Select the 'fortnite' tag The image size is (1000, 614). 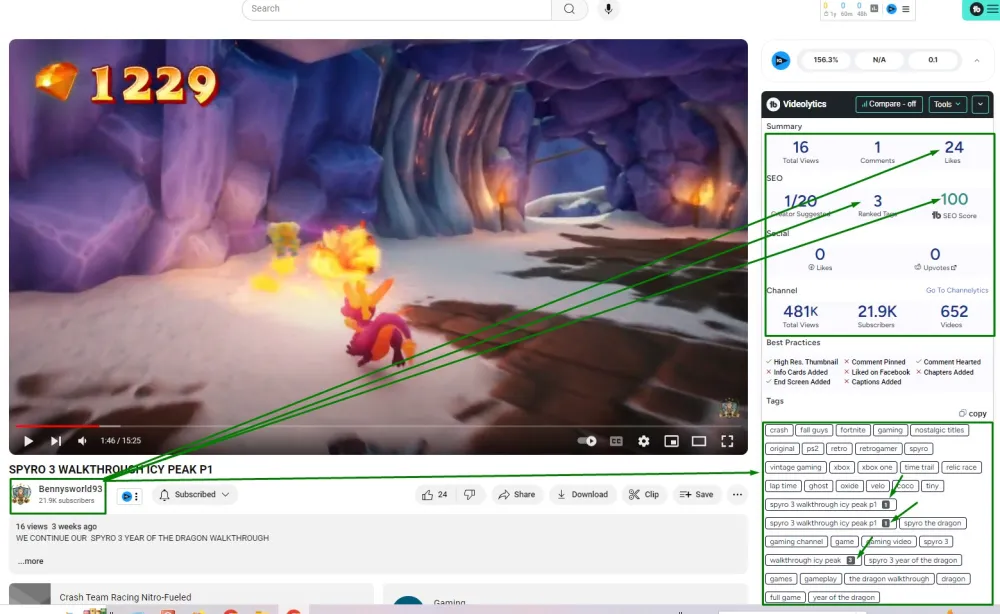[853, 430]
